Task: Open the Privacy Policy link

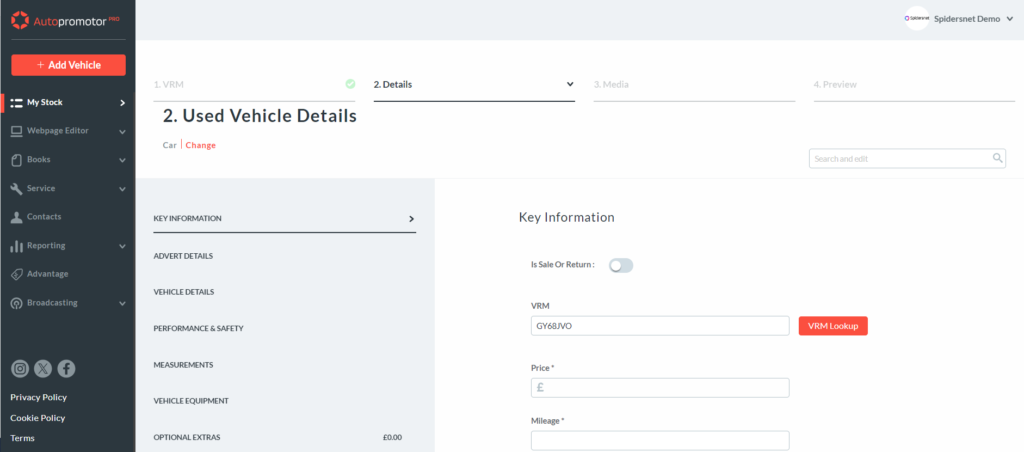Action: point(38,397)
